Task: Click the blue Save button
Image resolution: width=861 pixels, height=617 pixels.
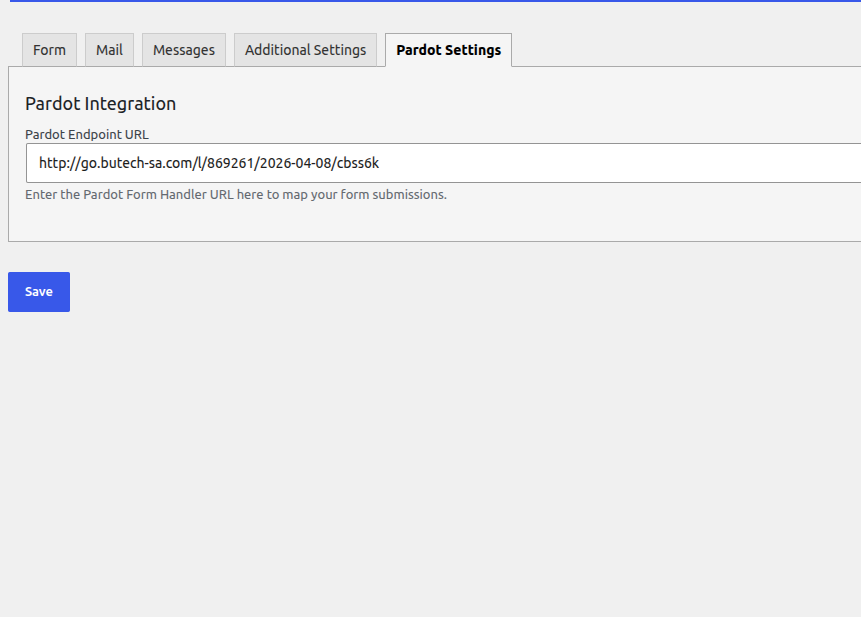Action: [x=39, y=292]
